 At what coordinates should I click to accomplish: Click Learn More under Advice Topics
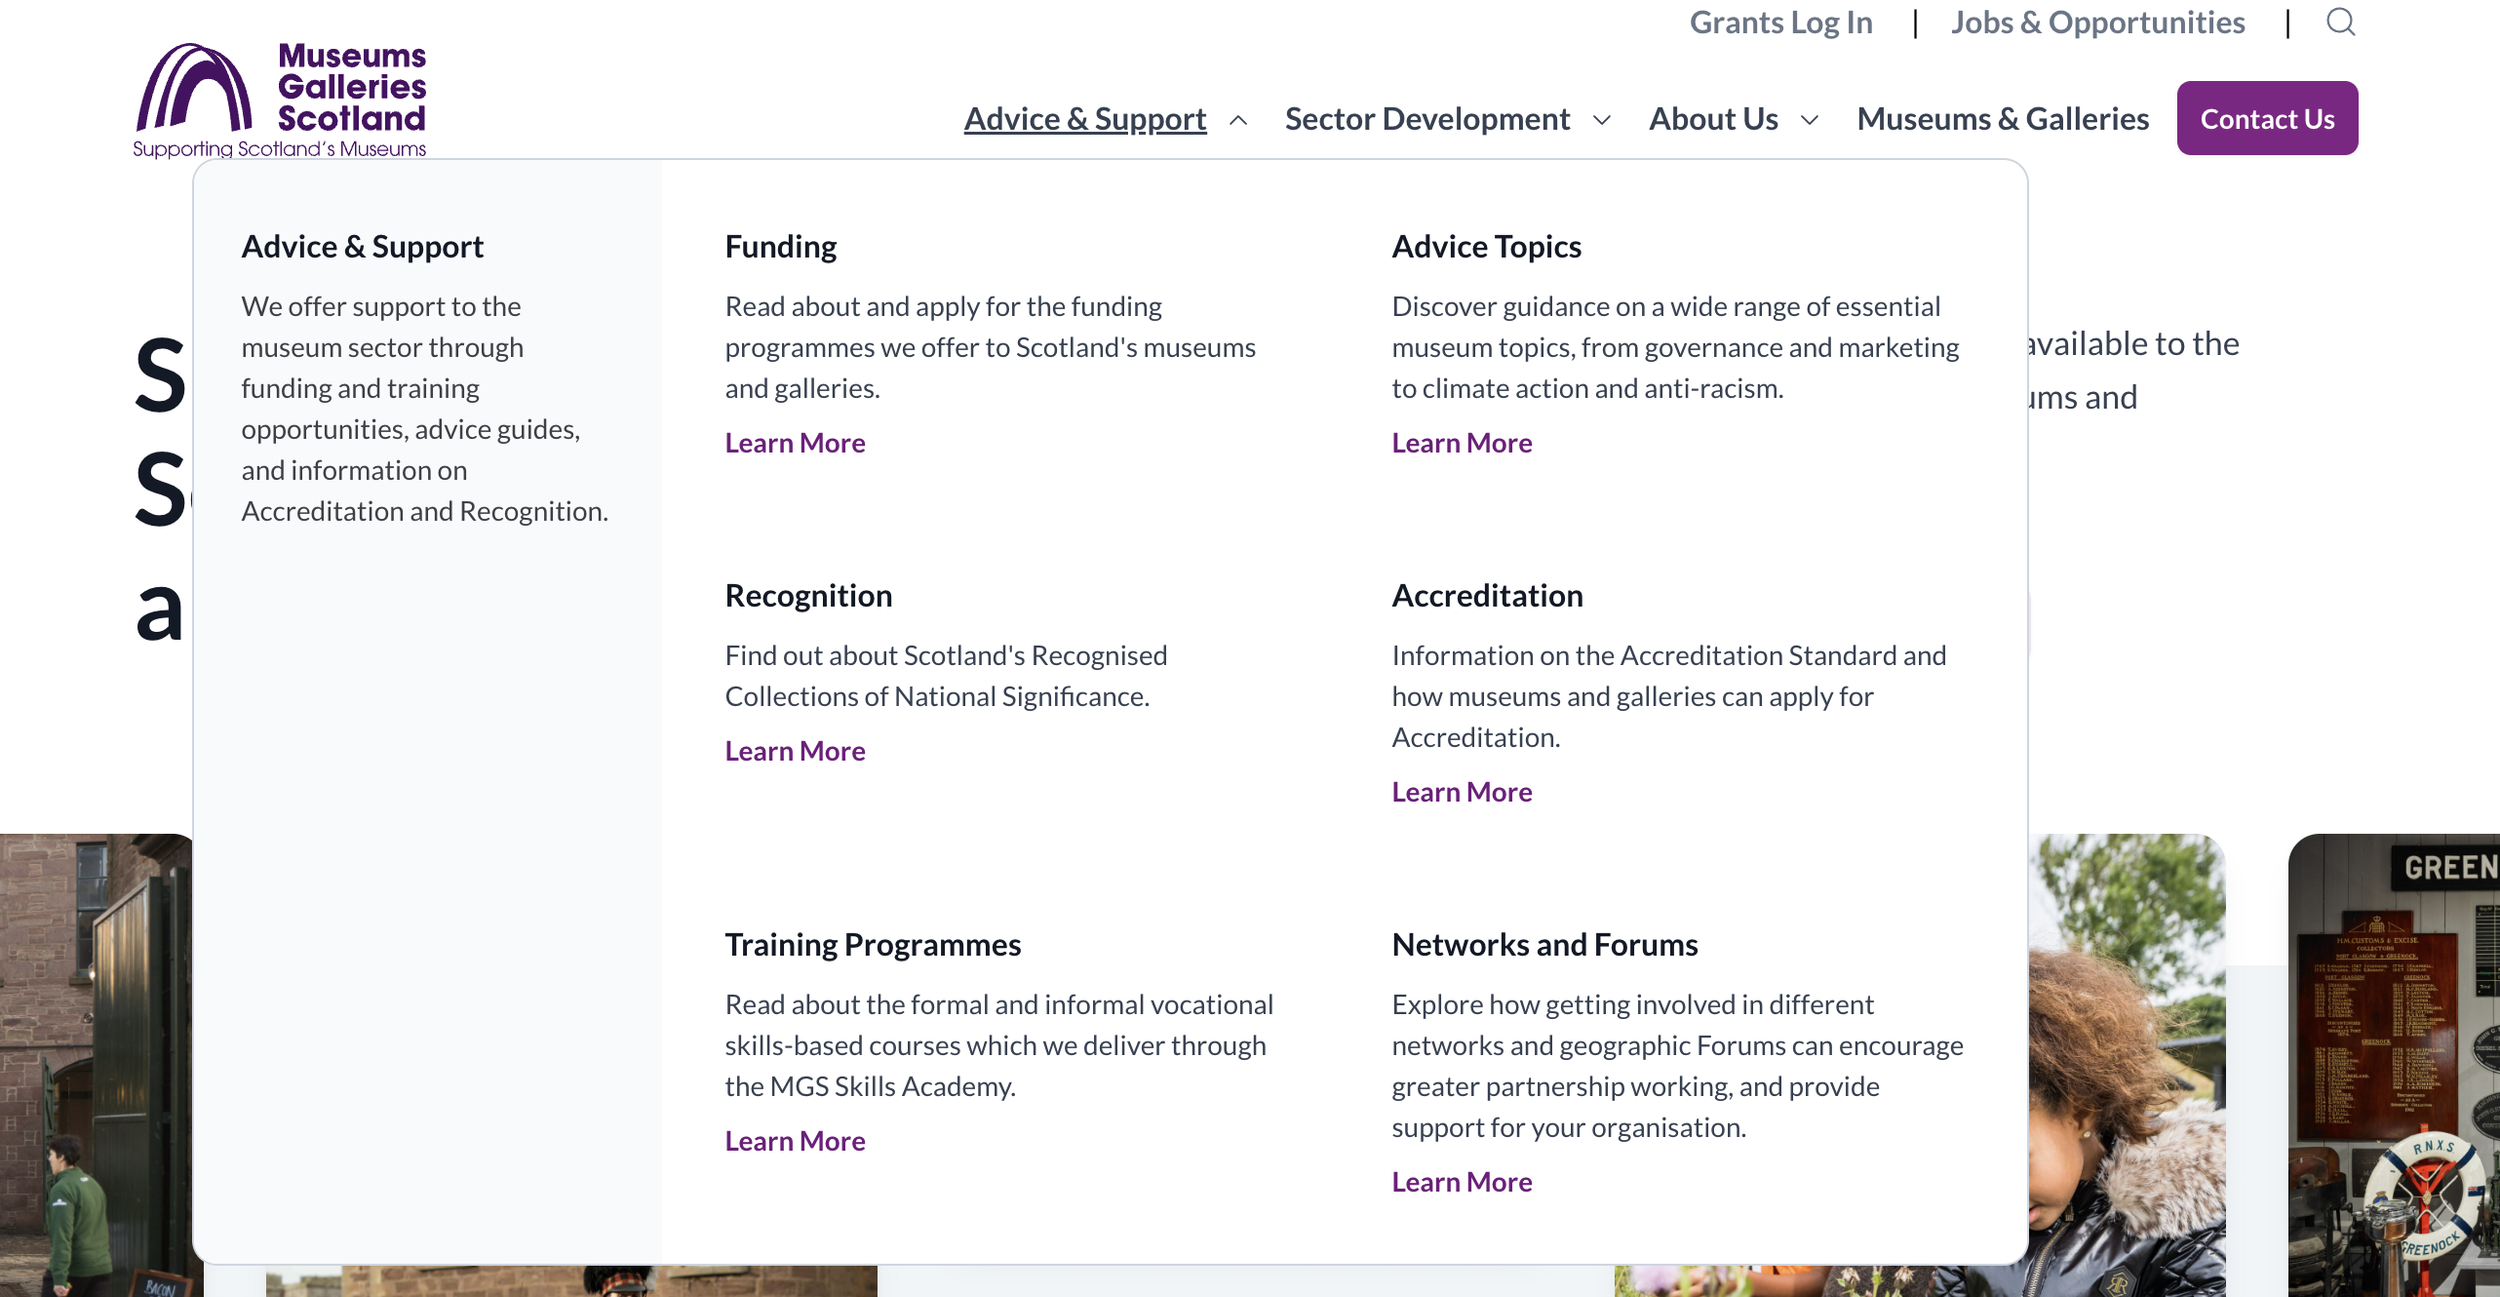click(1462, 443)
